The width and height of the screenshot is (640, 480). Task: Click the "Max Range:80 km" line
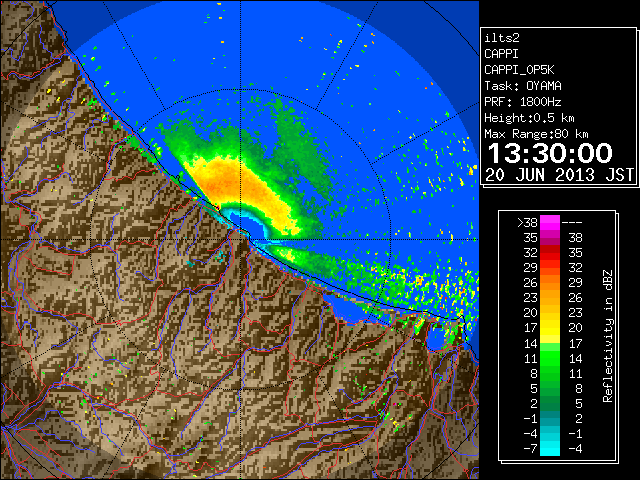point(536,134)
